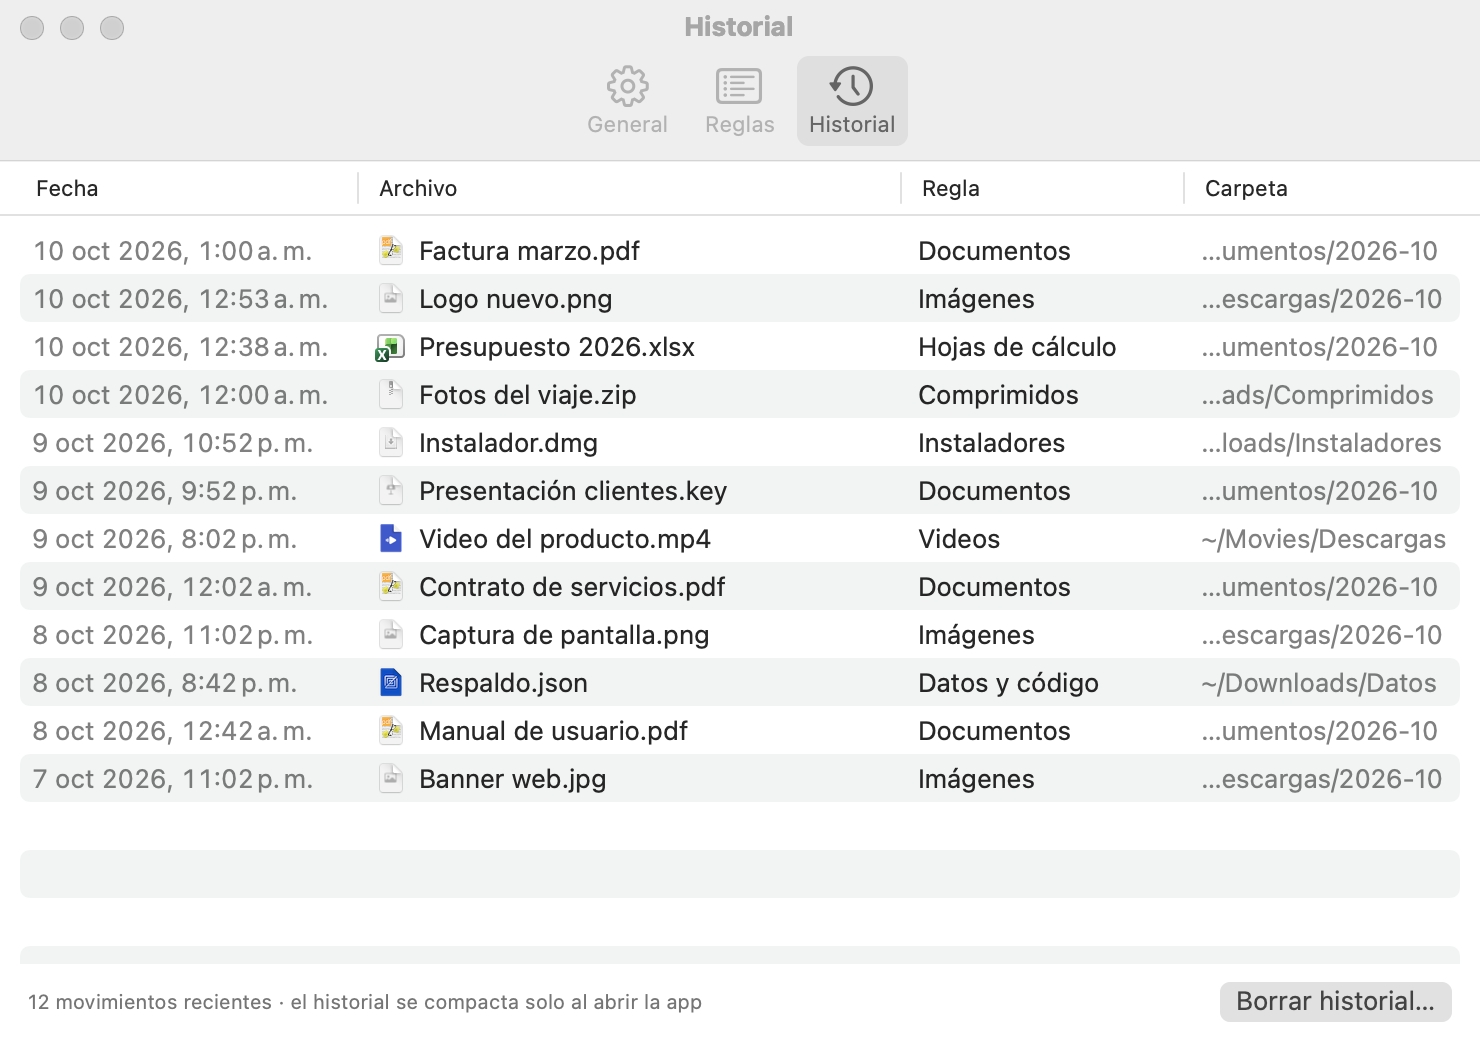Screen dimensions: 1480x1040
Task: Click the Keynote icon for Presentación clientes.key
Action: [391, 490]
